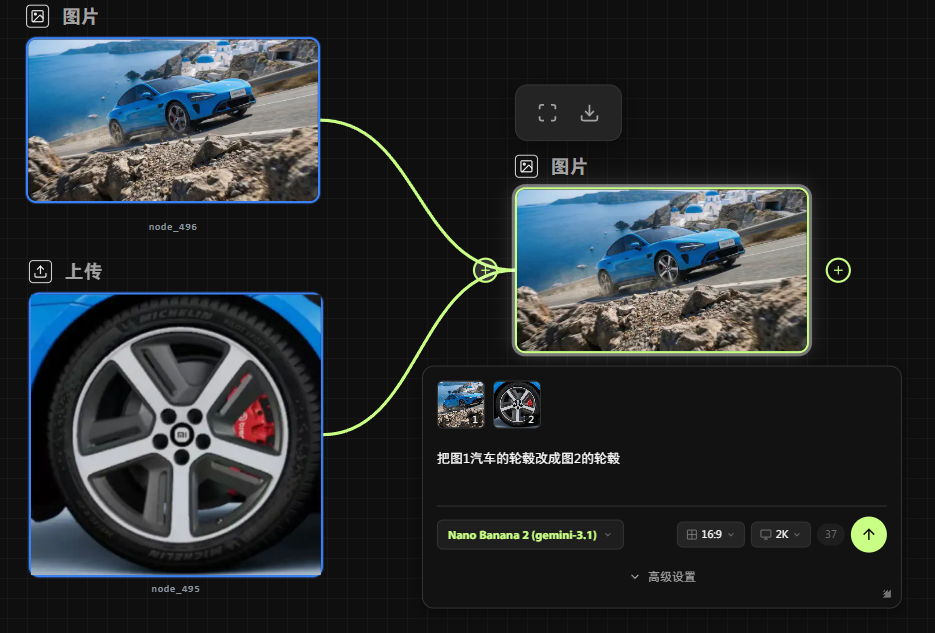Click the fullscreen expand icon above output

pyautogui.click(x=547, y=113)
